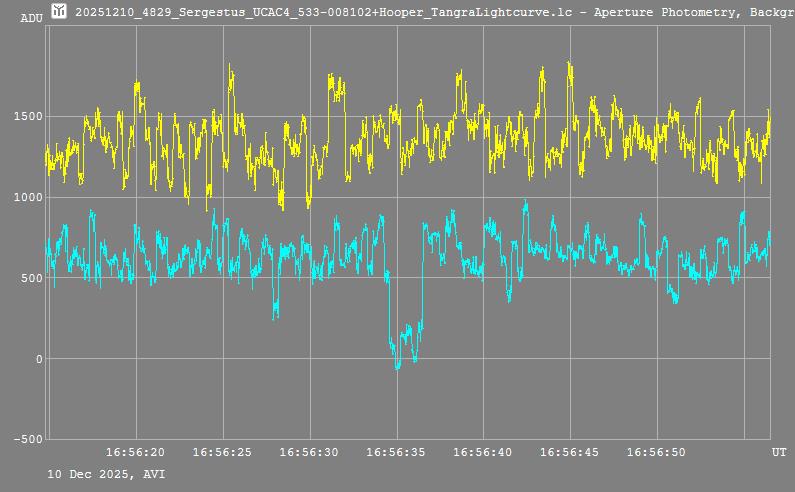The height and width of the screenshot is (492, 795).
Task: Click the 16:56:45 time axis label
Action: [570, 453]
